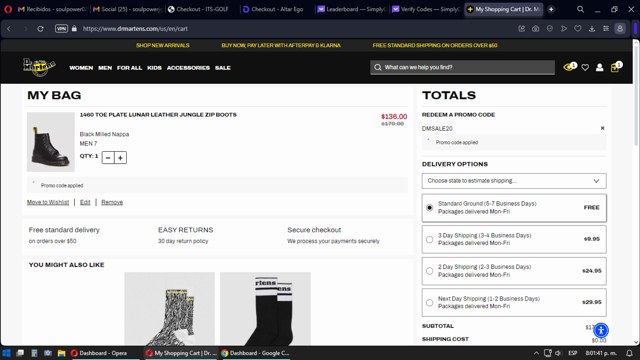The height and width of the screenshot is (360, 640).
Task: Open the browser downloads icon
Action: pos(592,29)
